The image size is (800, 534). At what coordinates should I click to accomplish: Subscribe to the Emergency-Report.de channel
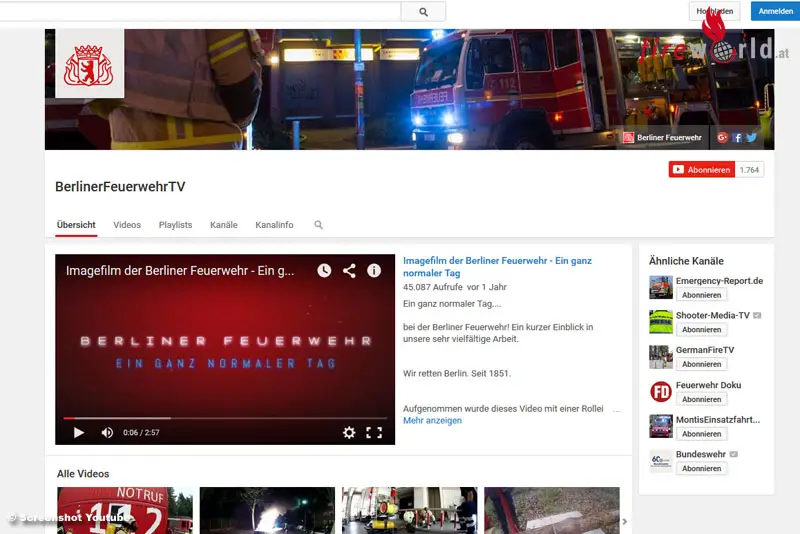[x=701, y=295]
